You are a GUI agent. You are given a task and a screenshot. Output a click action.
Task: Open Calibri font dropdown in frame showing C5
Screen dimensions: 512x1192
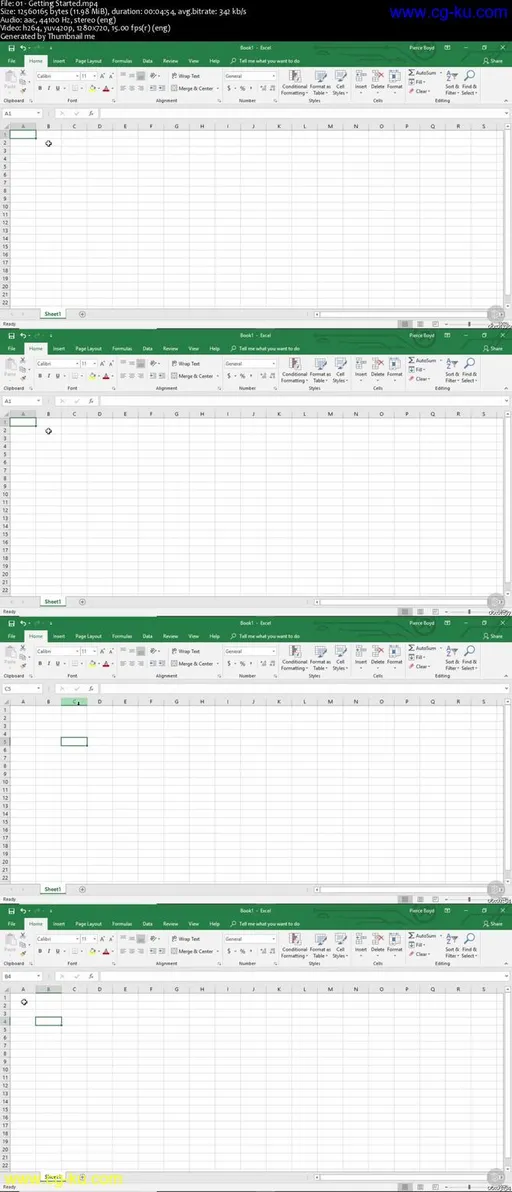[77, 651]
